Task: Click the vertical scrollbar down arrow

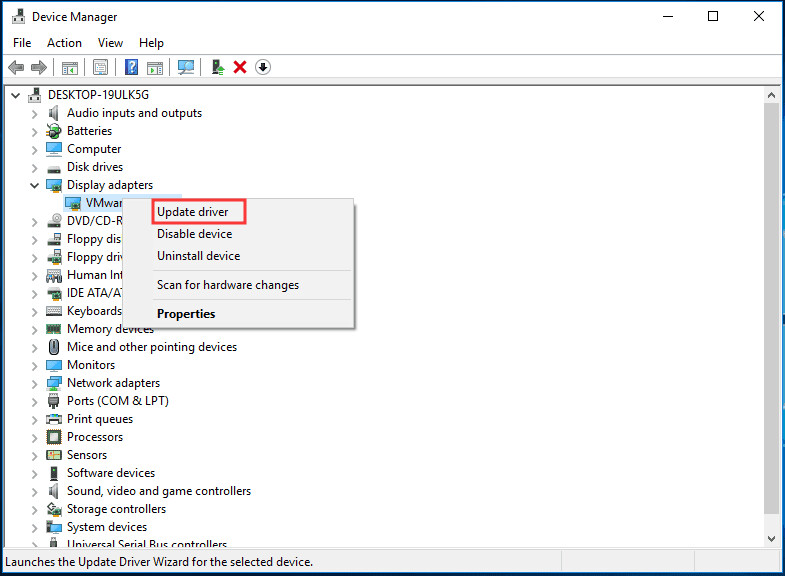Action: [x=771, y=539]
